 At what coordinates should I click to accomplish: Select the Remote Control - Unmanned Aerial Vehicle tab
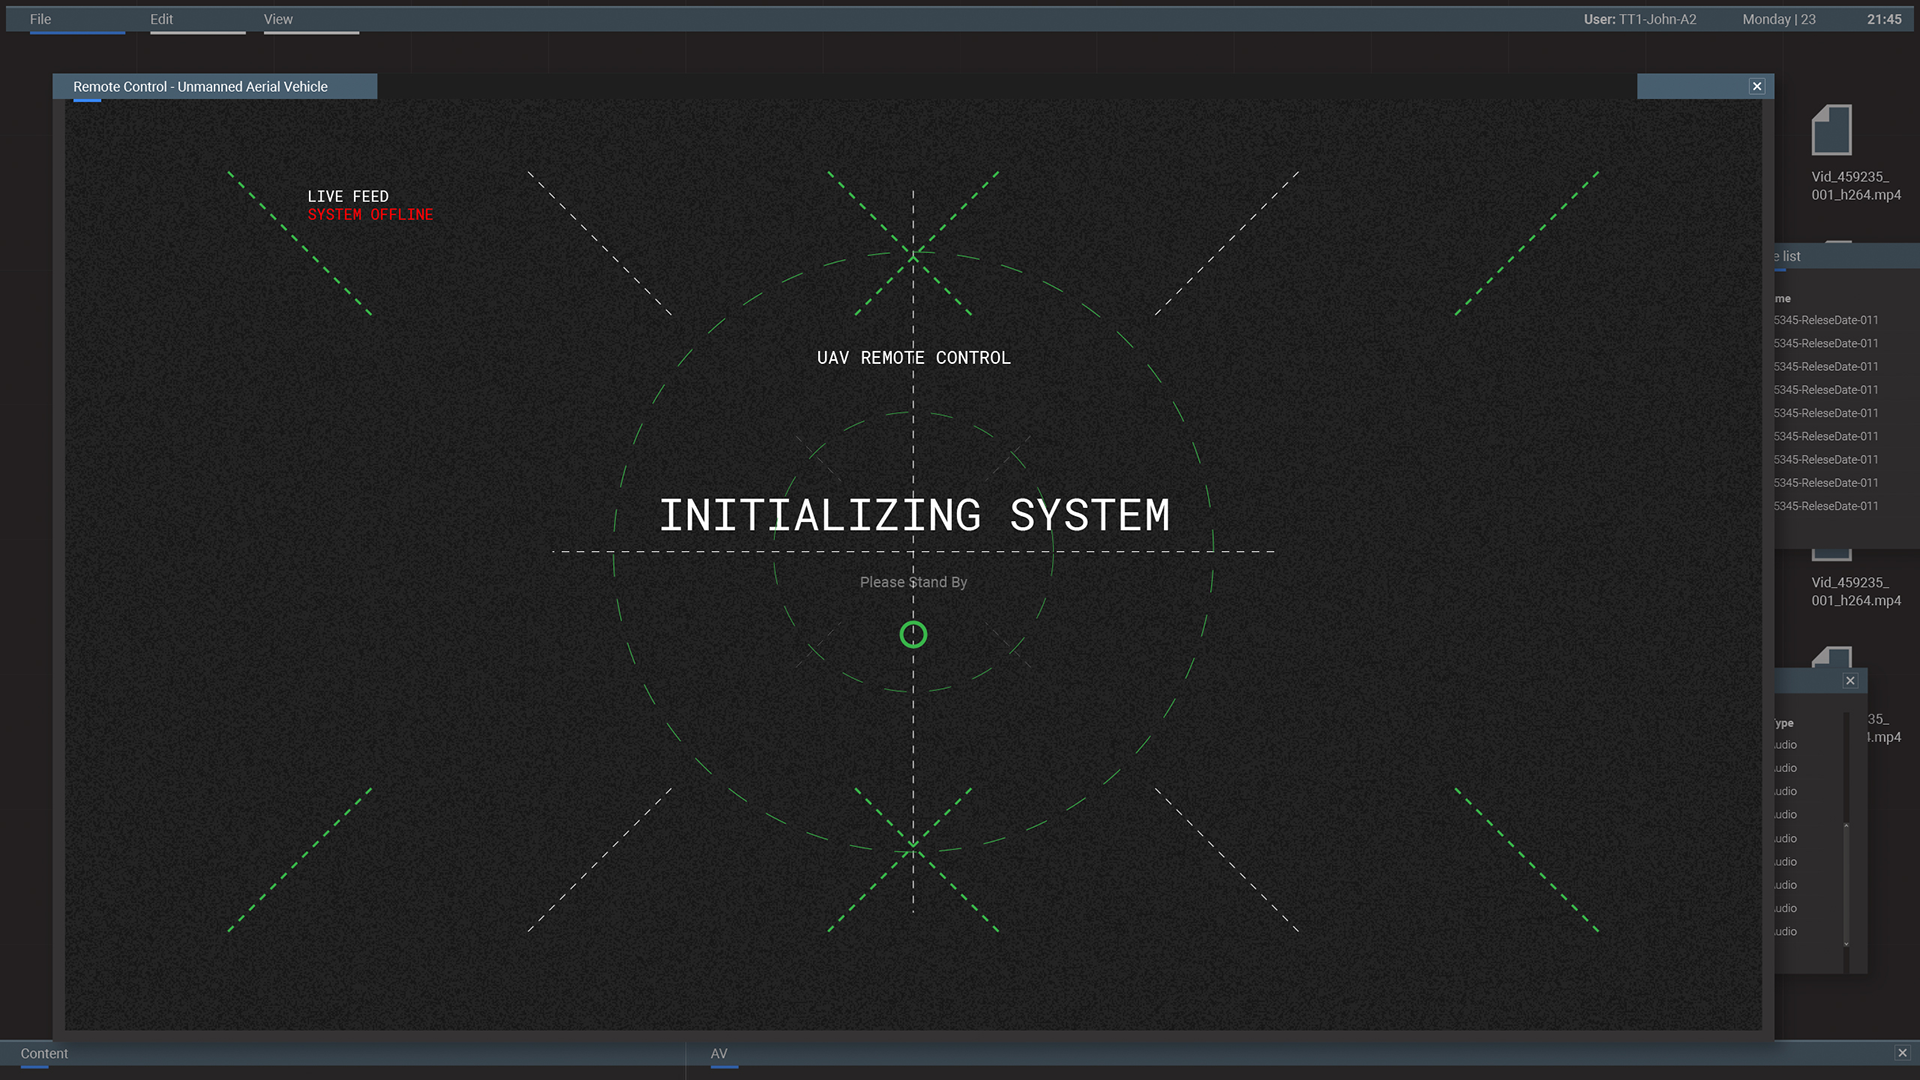tap(200, 87)
